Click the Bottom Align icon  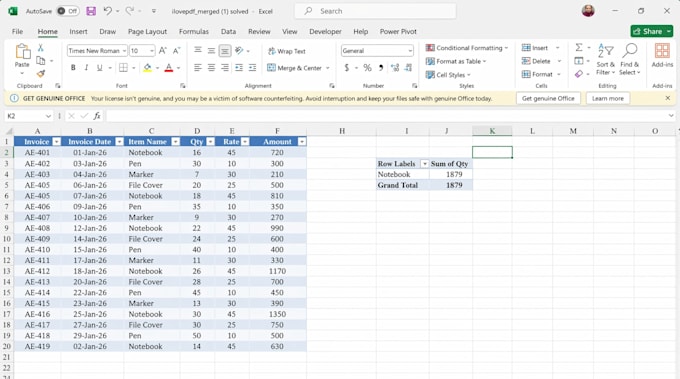225,51
